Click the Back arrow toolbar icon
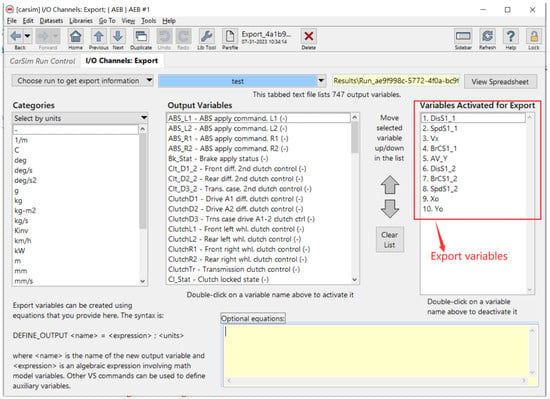The image size is (550, 399). click(x=15, y=36)
